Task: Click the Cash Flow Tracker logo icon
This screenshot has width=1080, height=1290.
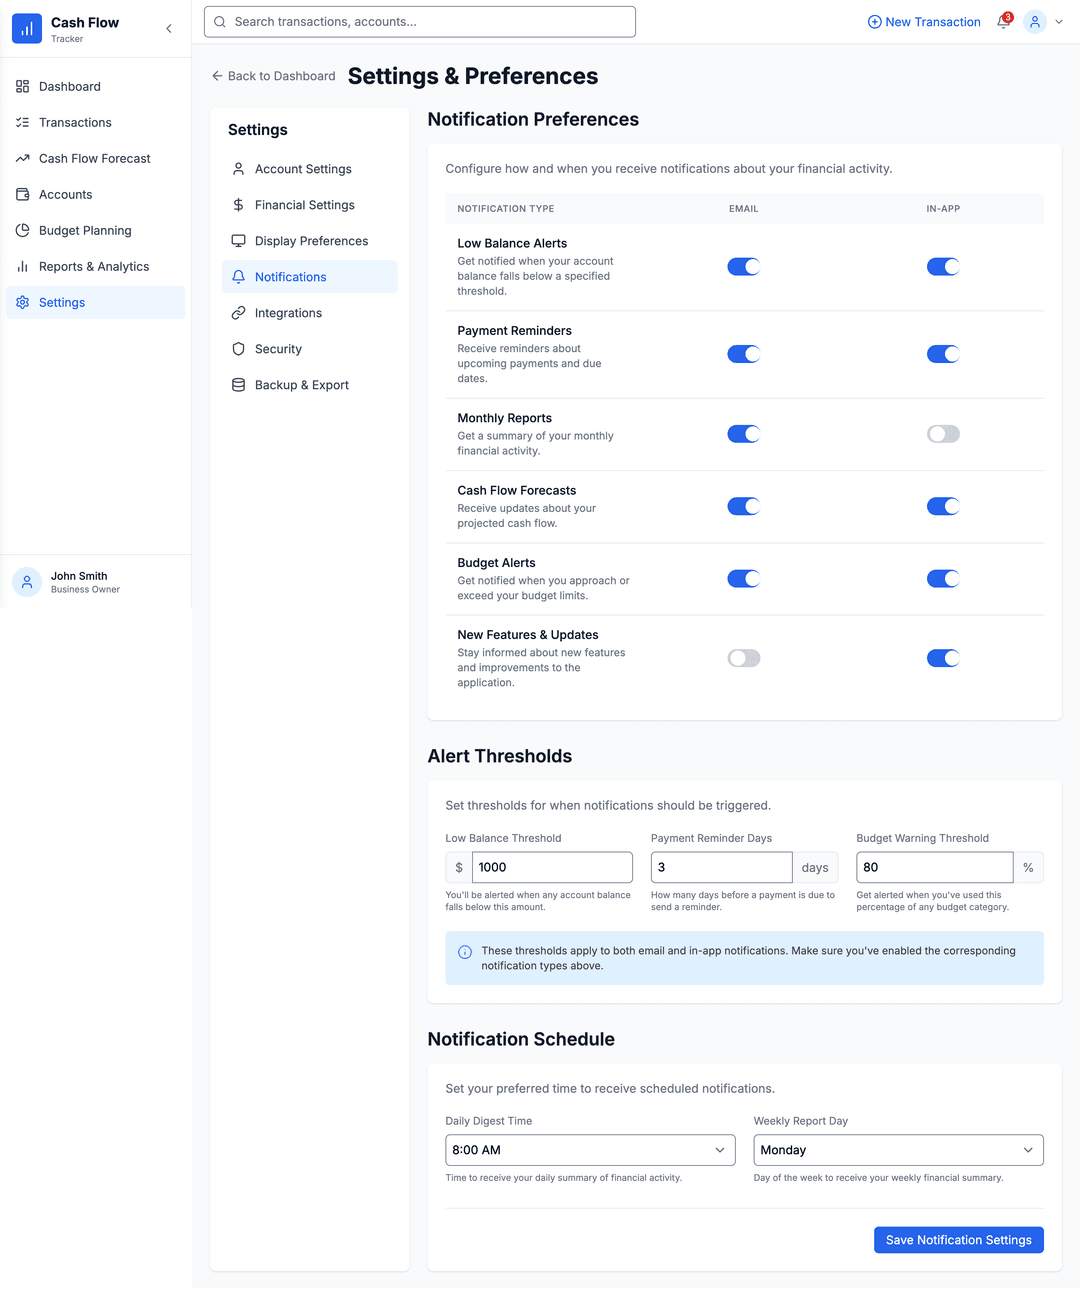Action: [x=27, y=29]
